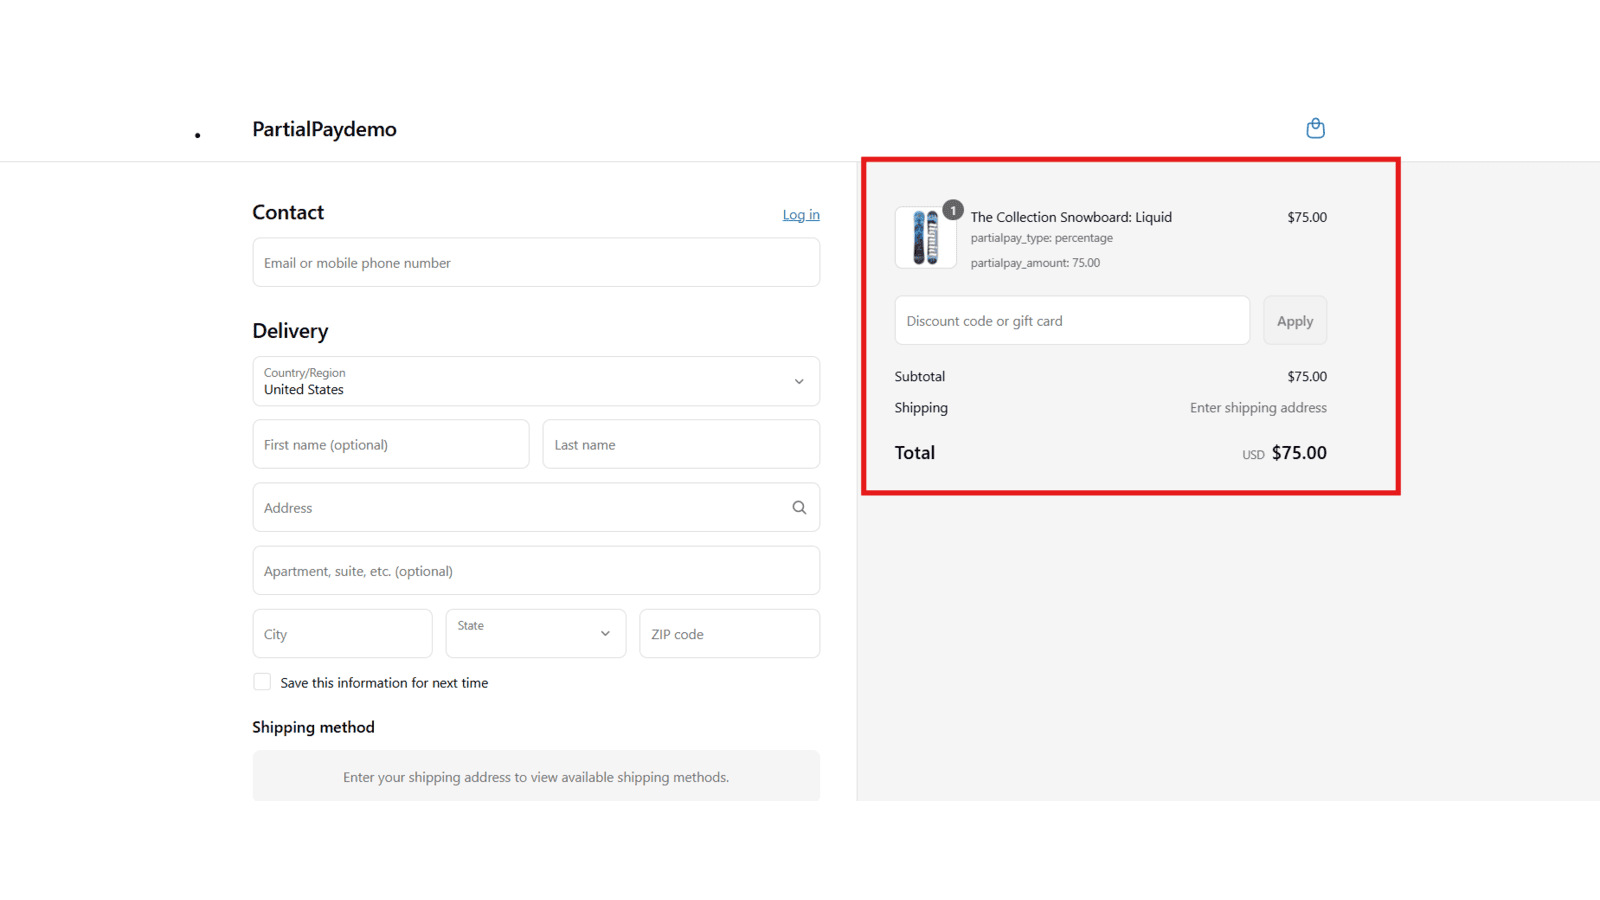Click the quantity badge on the product image
This screenshot has width=1600, height=900.
(952, 210)
